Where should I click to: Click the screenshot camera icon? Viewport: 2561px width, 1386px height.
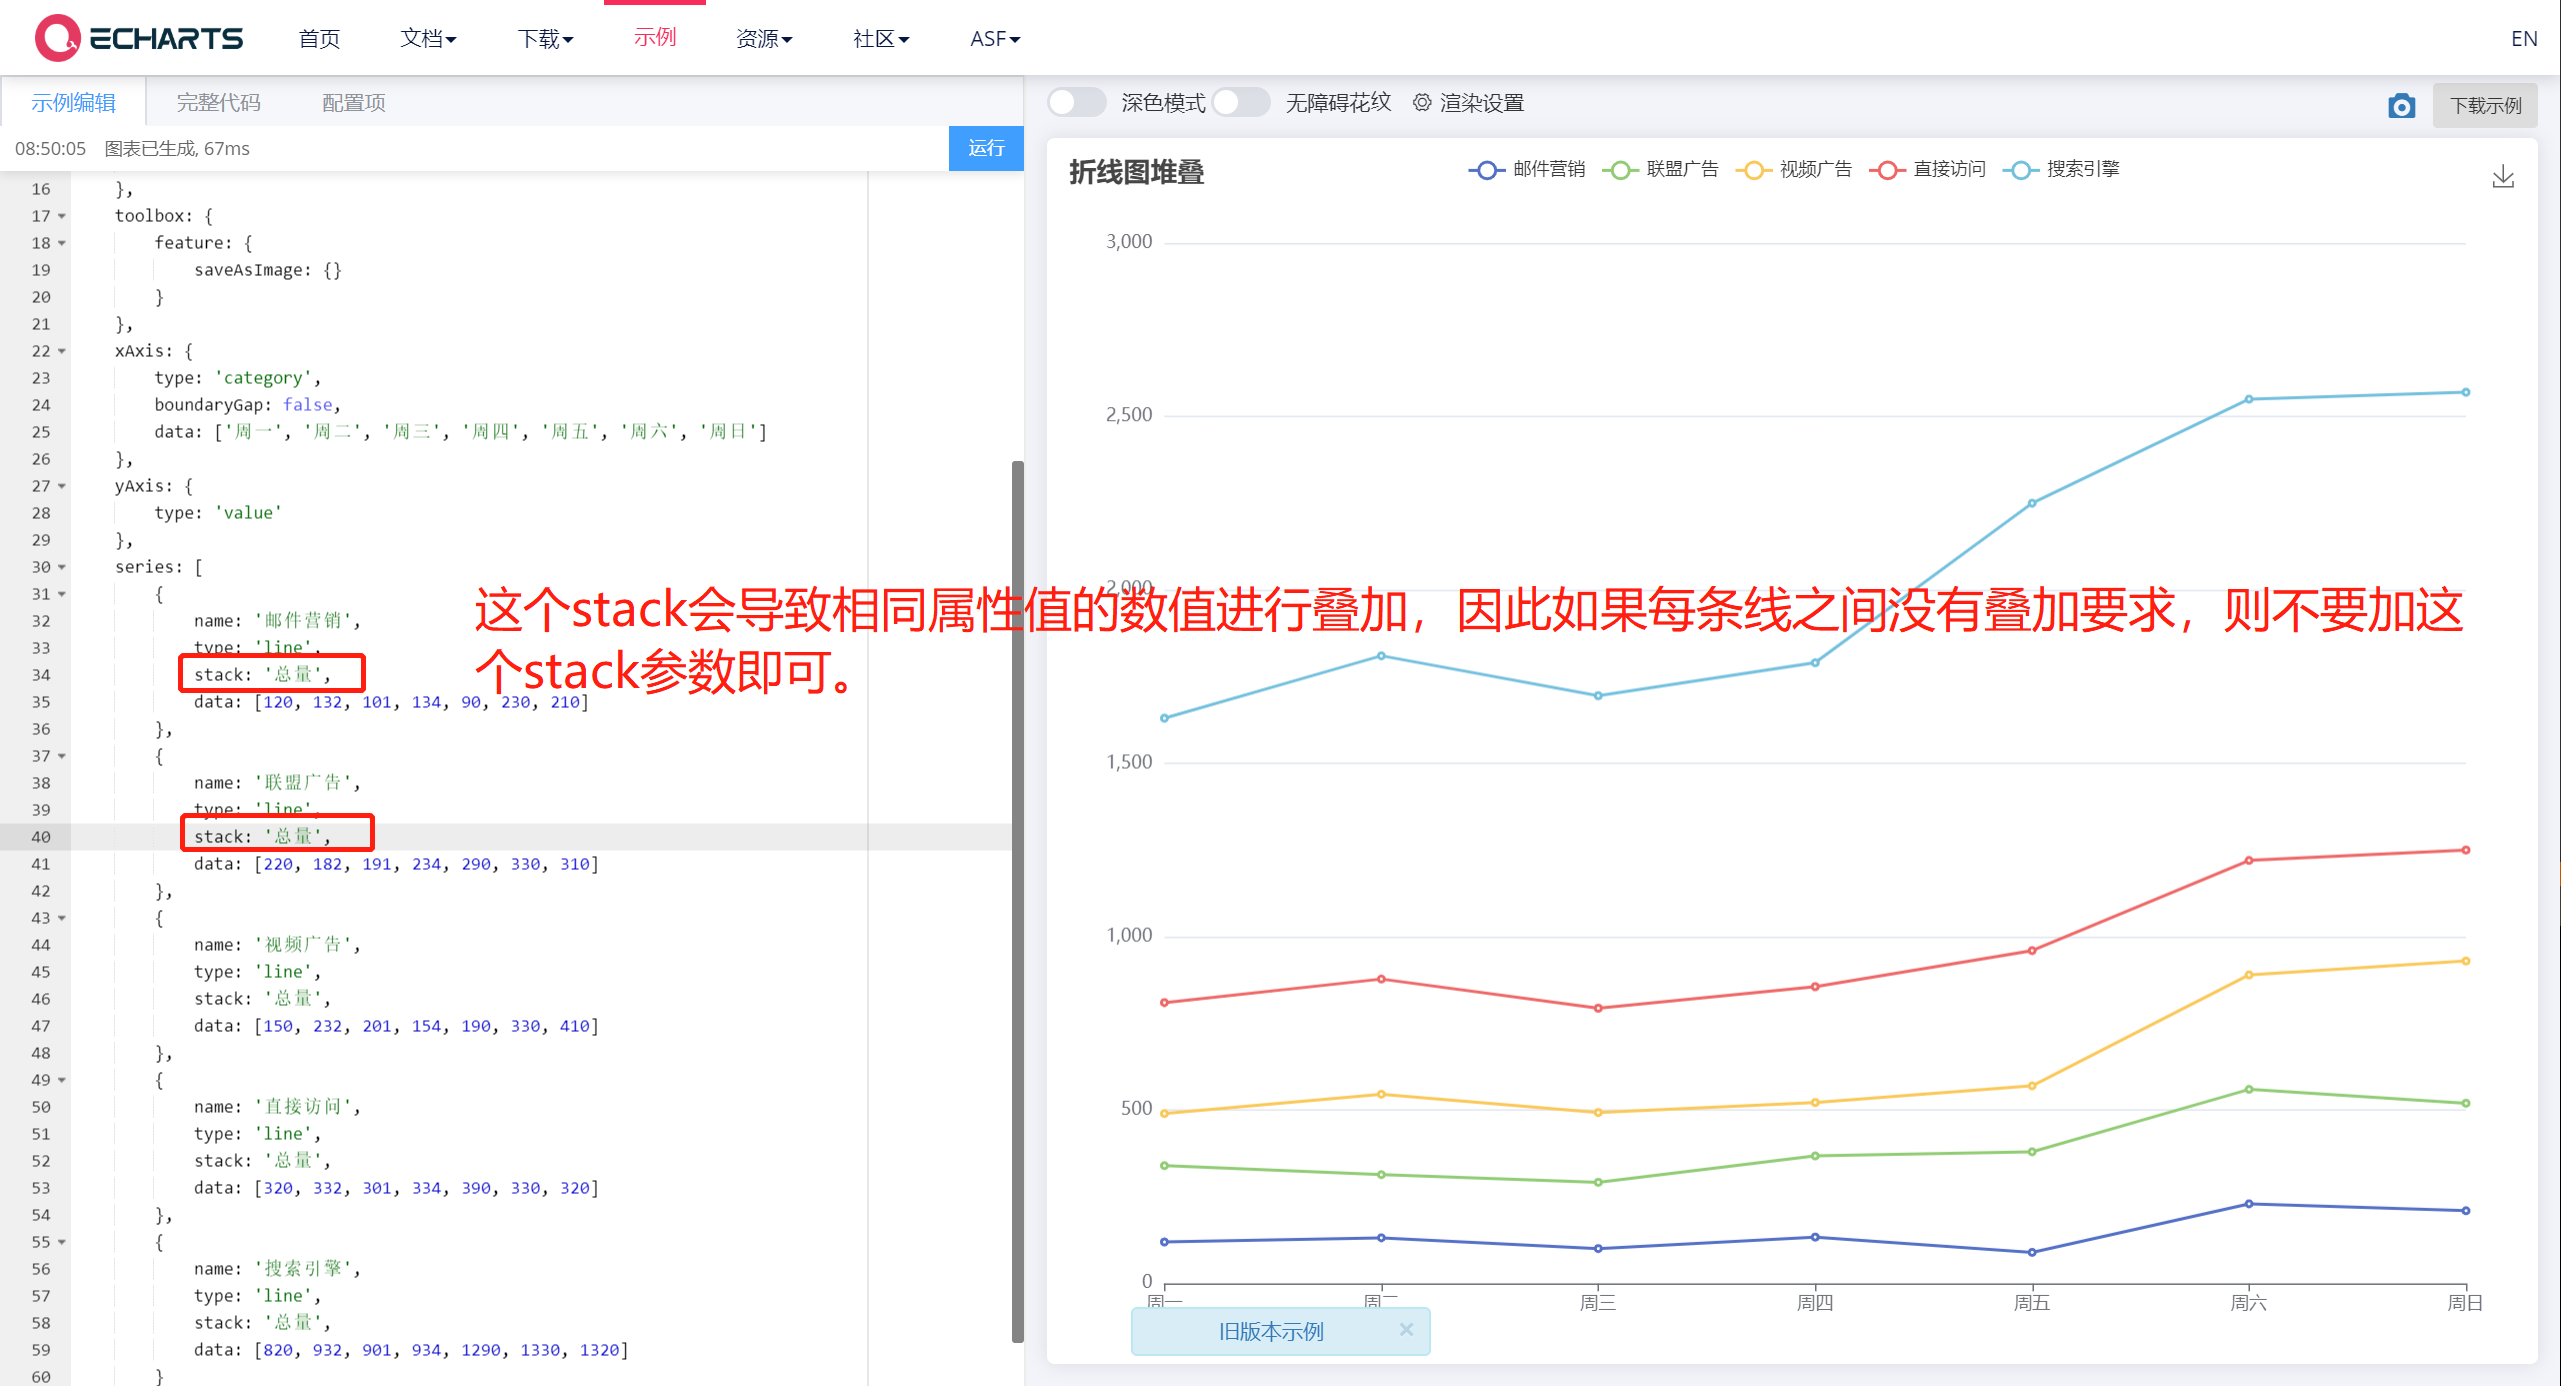click(x=2401, y=105)
